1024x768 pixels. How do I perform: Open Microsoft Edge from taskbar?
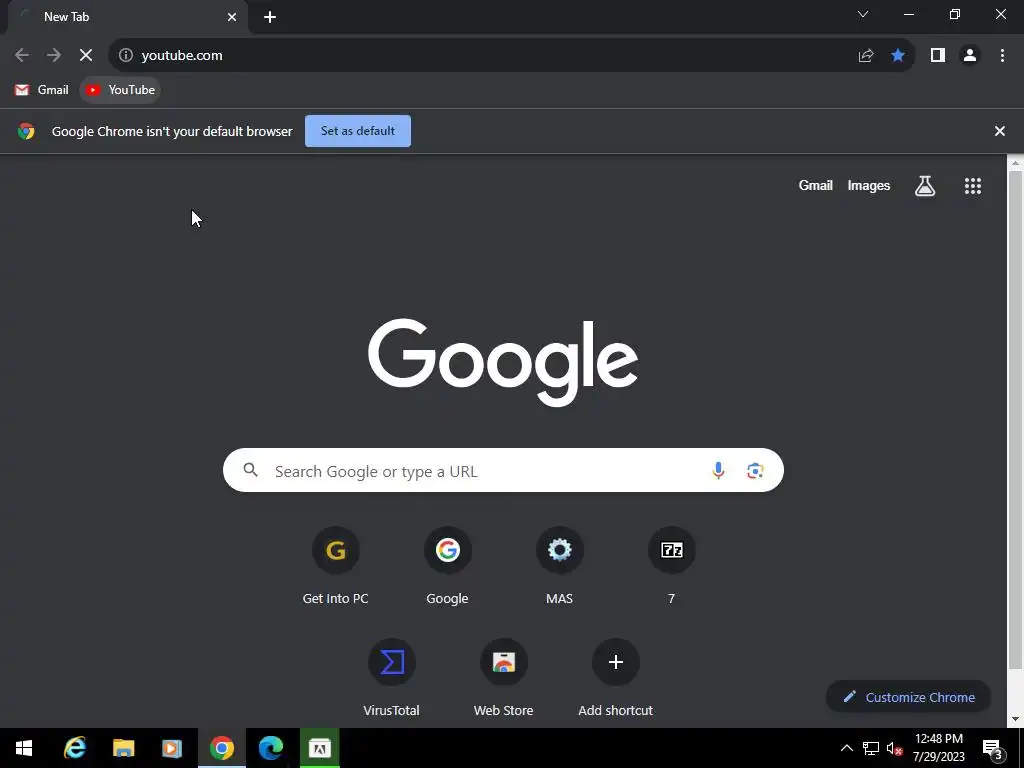270,748
